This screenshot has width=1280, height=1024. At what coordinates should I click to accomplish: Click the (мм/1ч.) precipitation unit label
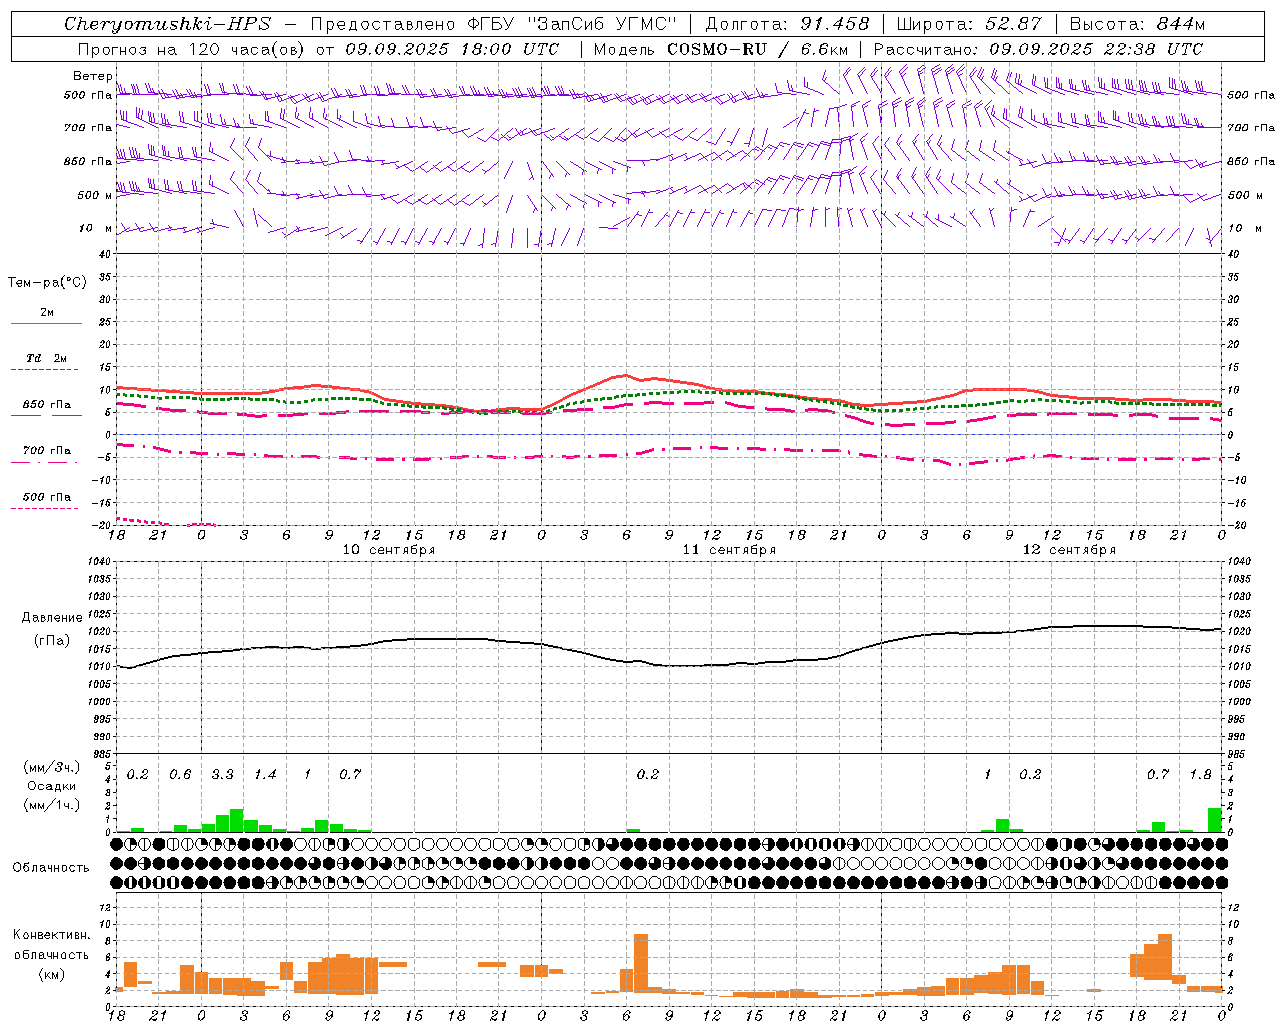52,805
